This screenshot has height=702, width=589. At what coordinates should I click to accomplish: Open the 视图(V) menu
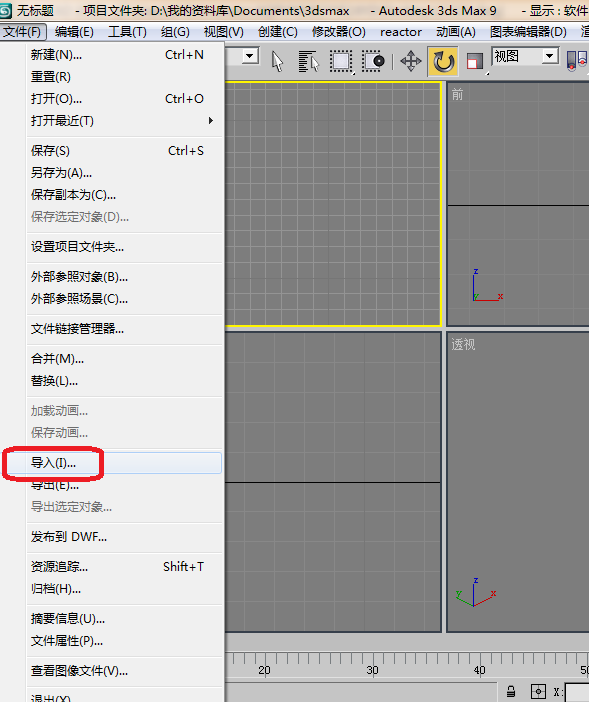(223, 32)
